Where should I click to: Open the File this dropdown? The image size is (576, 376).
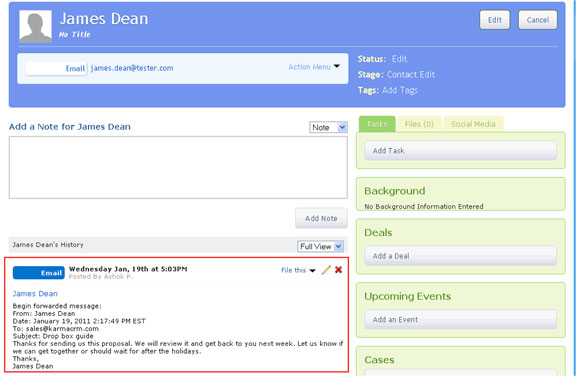pyautogui.click(x=298, y=271)
